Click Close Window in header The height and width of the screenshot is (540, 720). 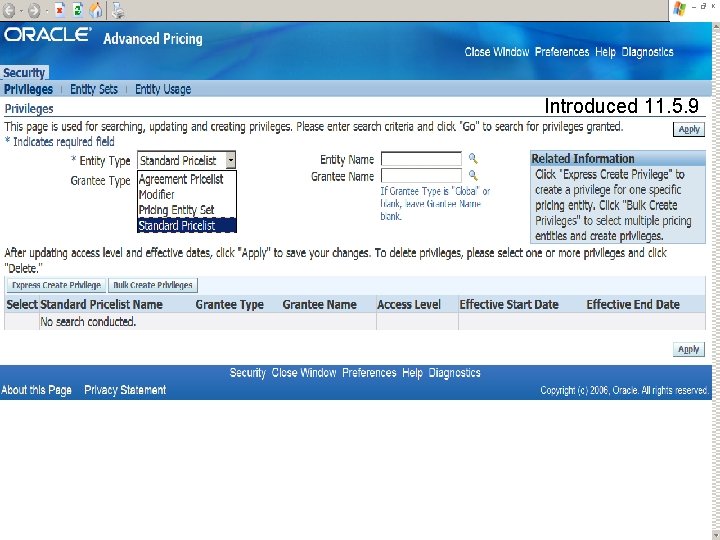point(497,52)
